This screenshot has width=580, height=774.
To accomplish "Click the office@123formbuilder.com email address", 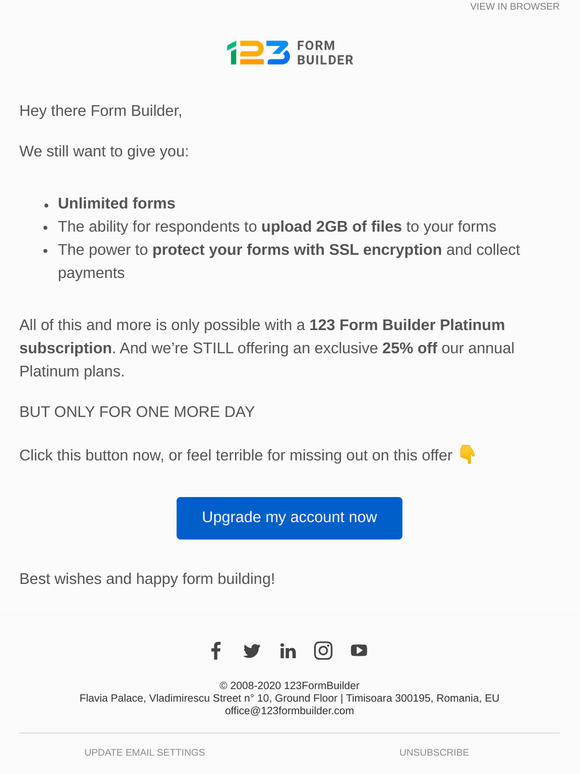I will coord(289,711).
